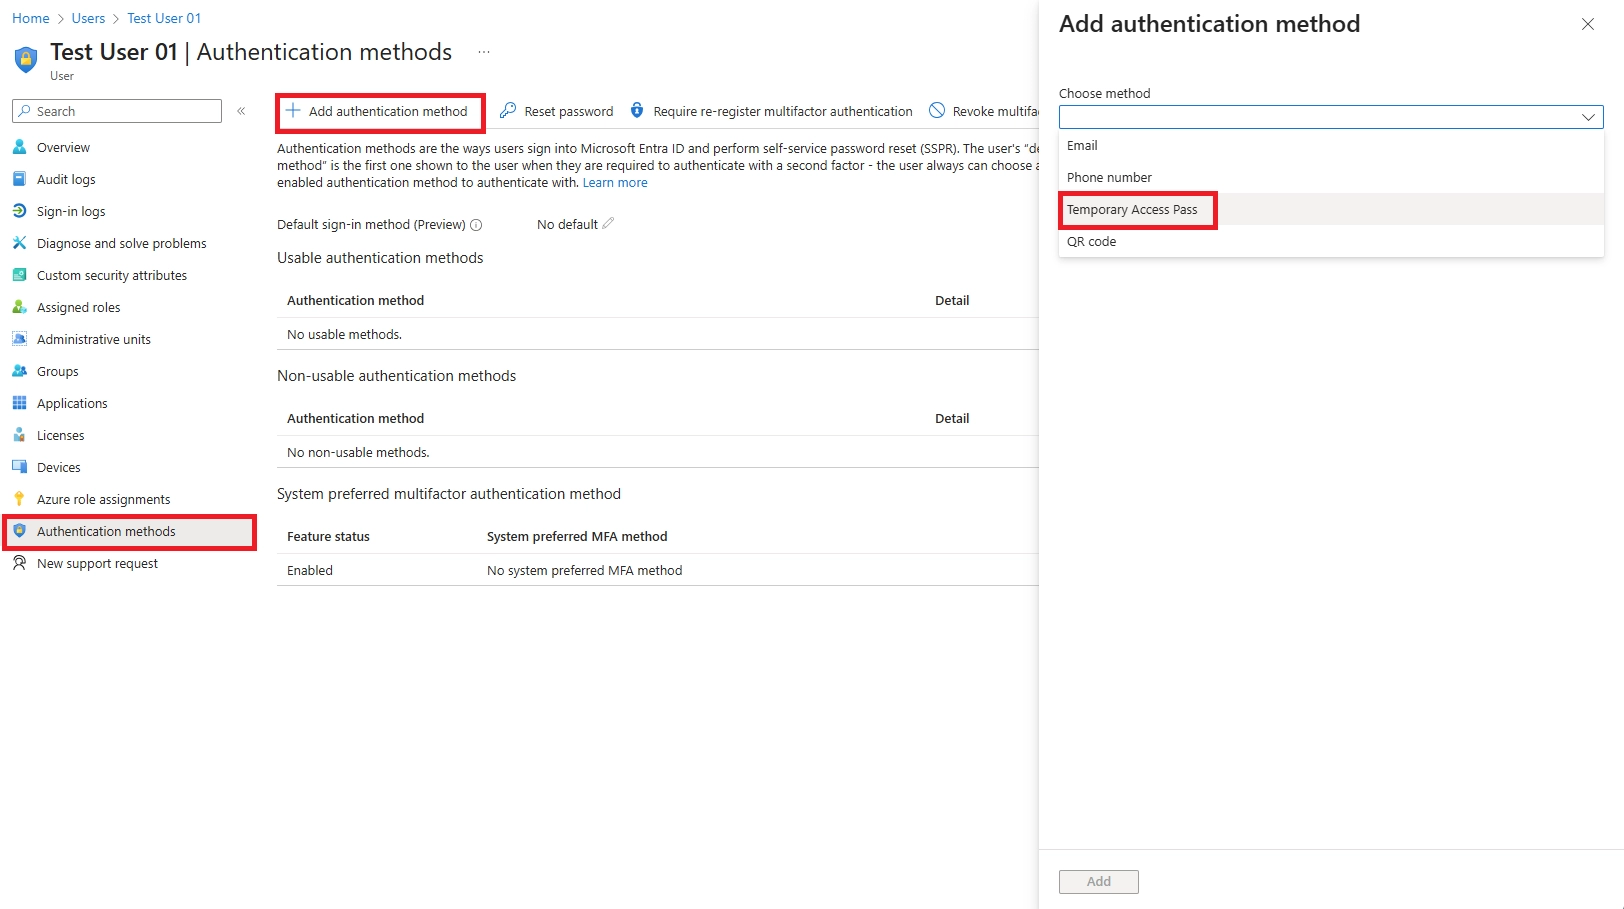Open Sign-in logs in sidebar
This screenshot has width=1624, height=909.
[71, 212]
